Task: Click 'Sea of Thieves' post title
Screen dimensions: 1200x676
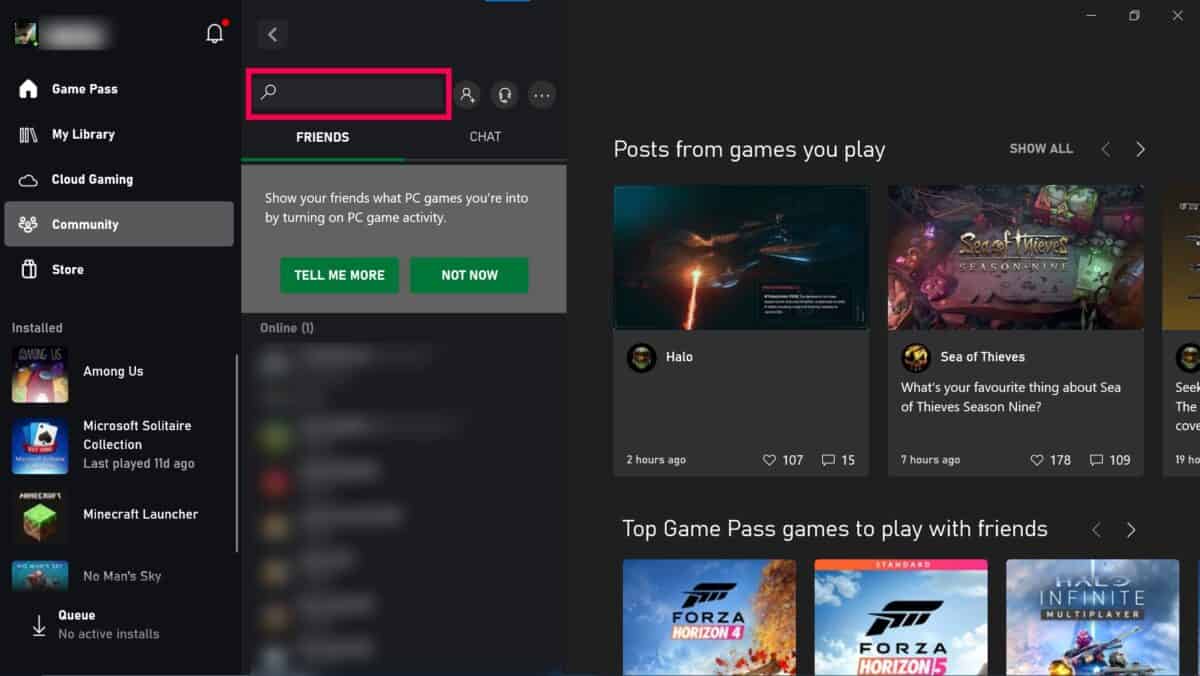Action: pos(982,357)
